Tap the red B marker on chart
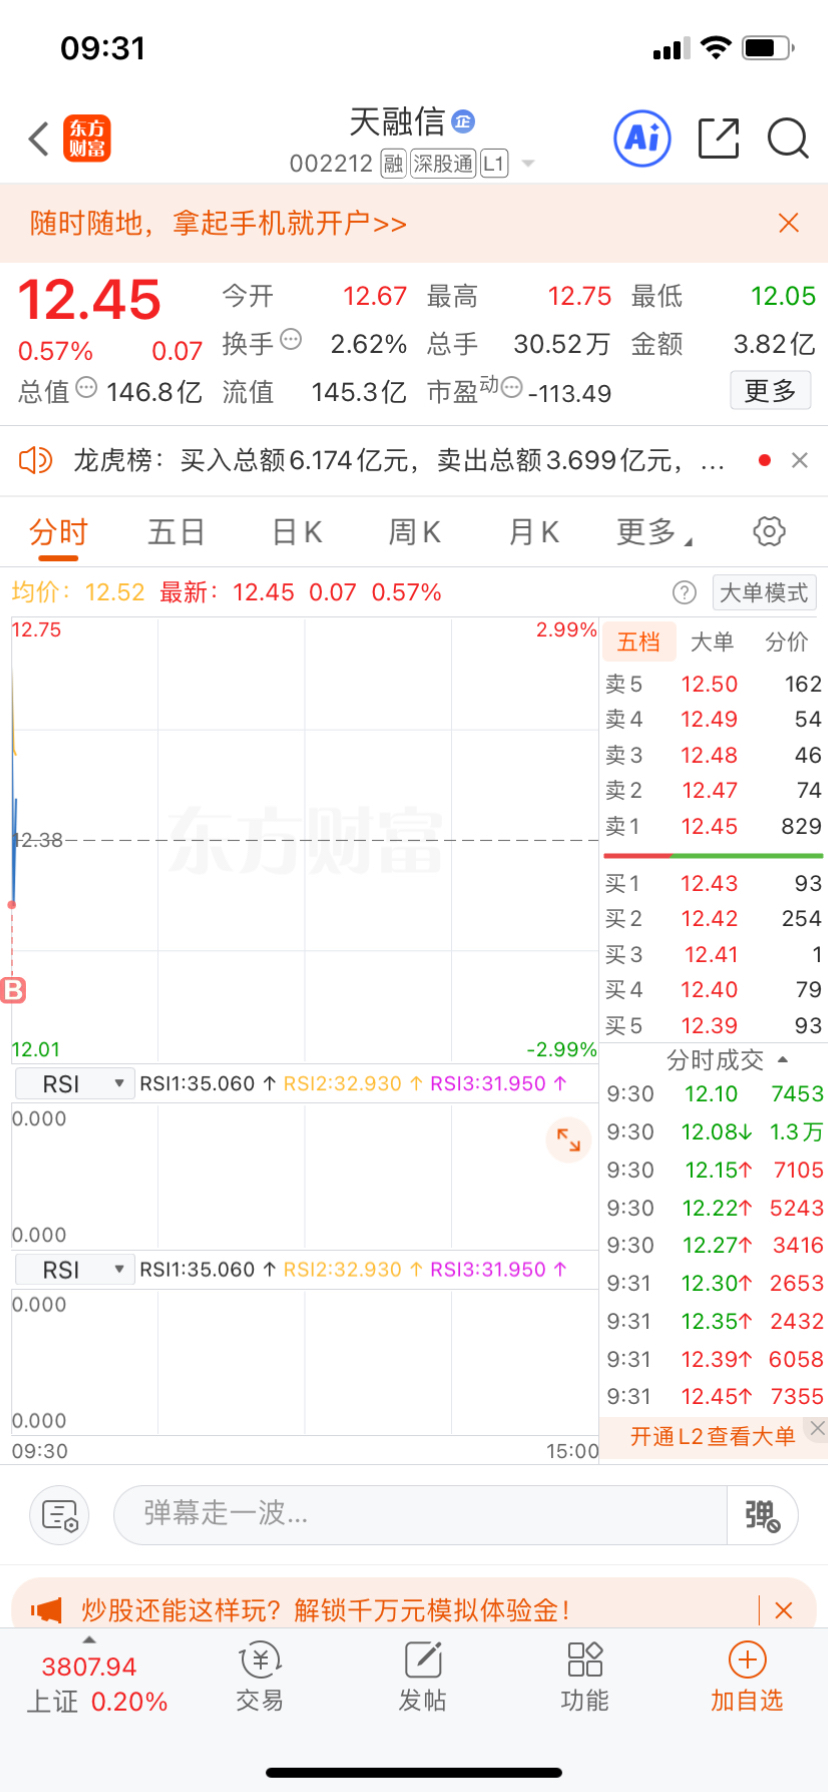828x1792 pixels. click(x=14, y=990)
